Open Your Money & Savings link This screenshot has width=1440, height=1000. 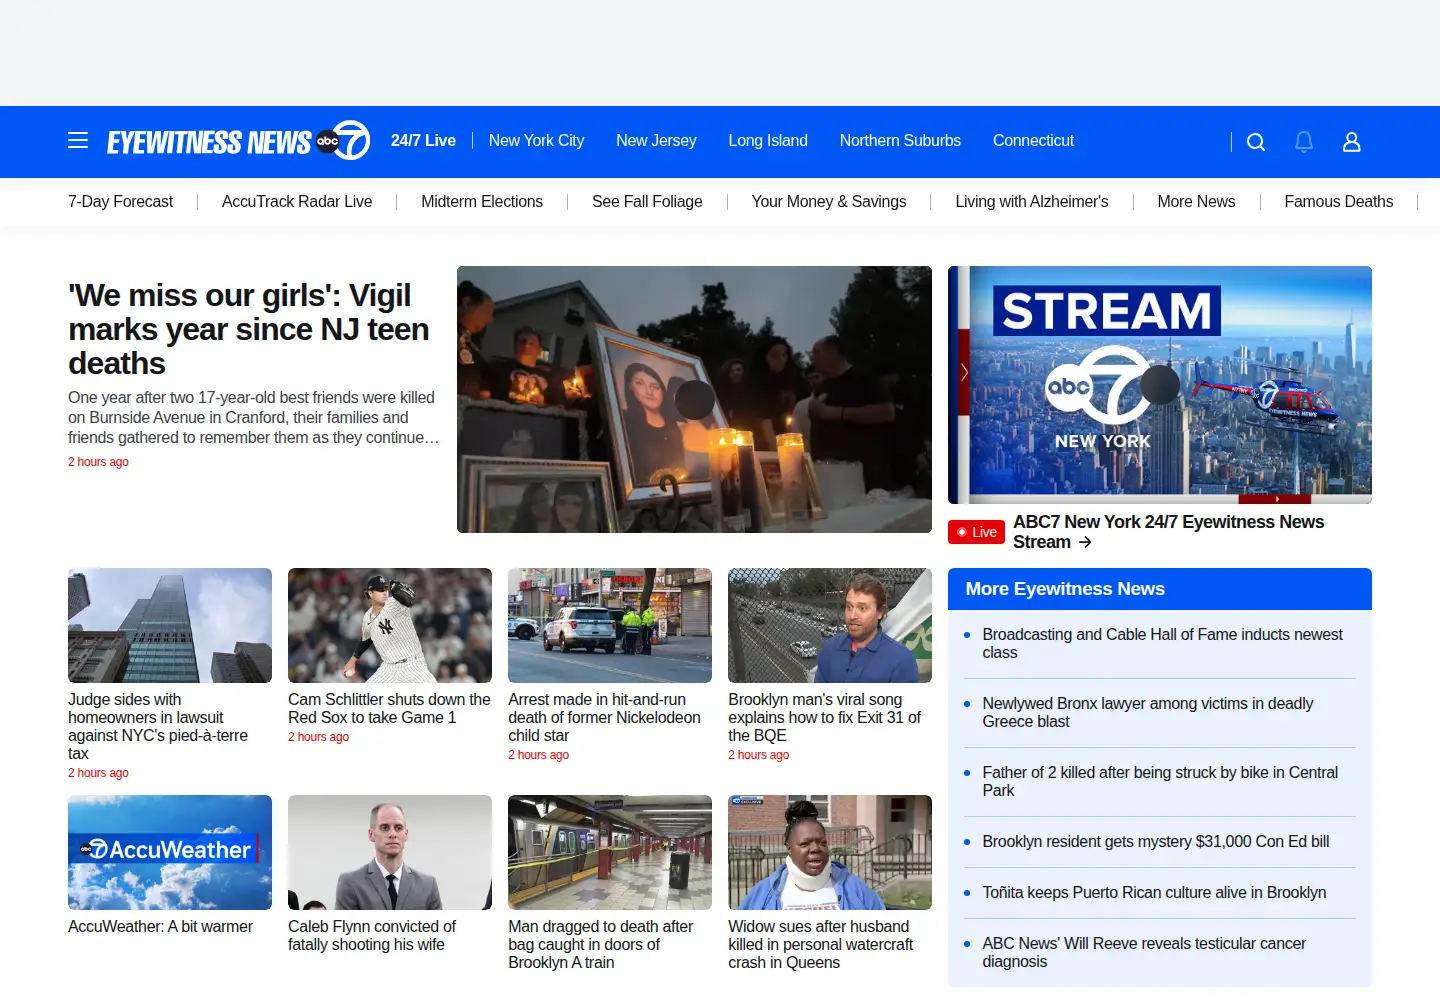click(829, 202)
